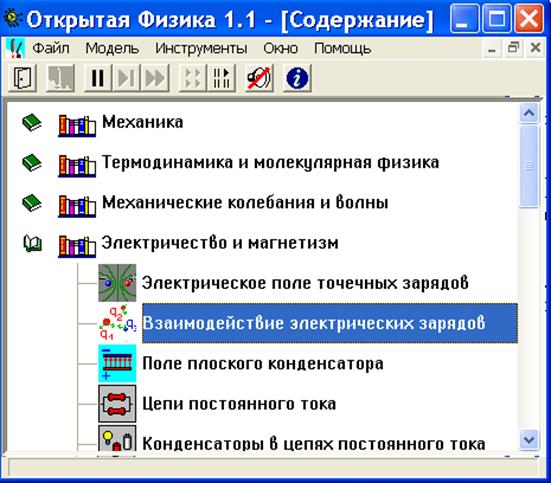
Task: Click the q1 q2 charges interaction thumbnail
Action: (x=117, y=323)
